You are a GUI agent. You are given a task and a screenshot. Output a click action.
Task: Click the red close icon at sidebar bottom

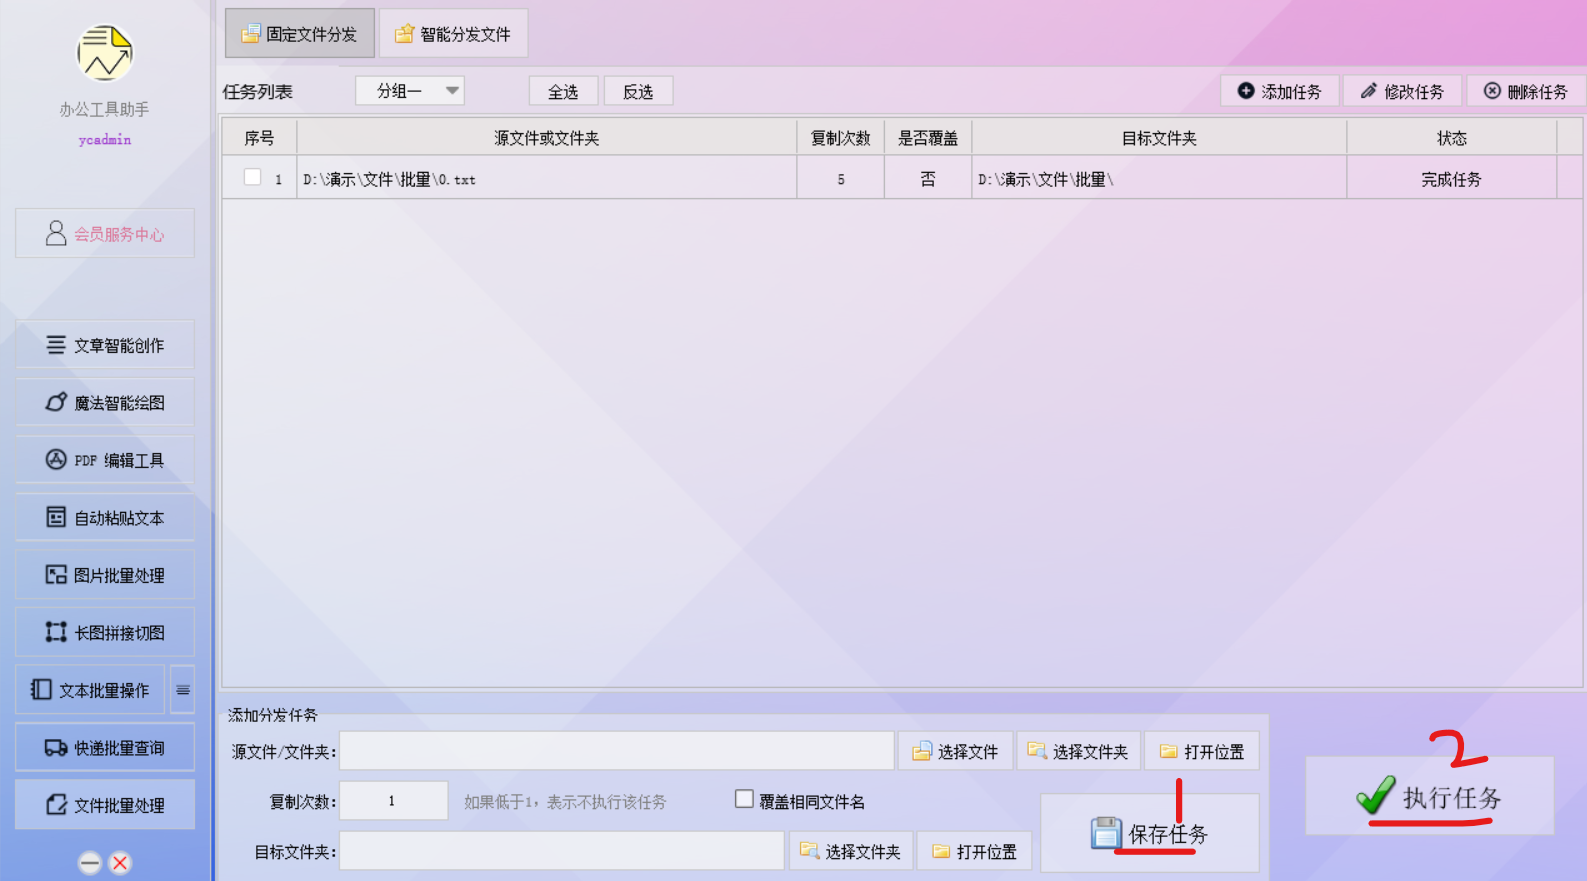(120, 863)
